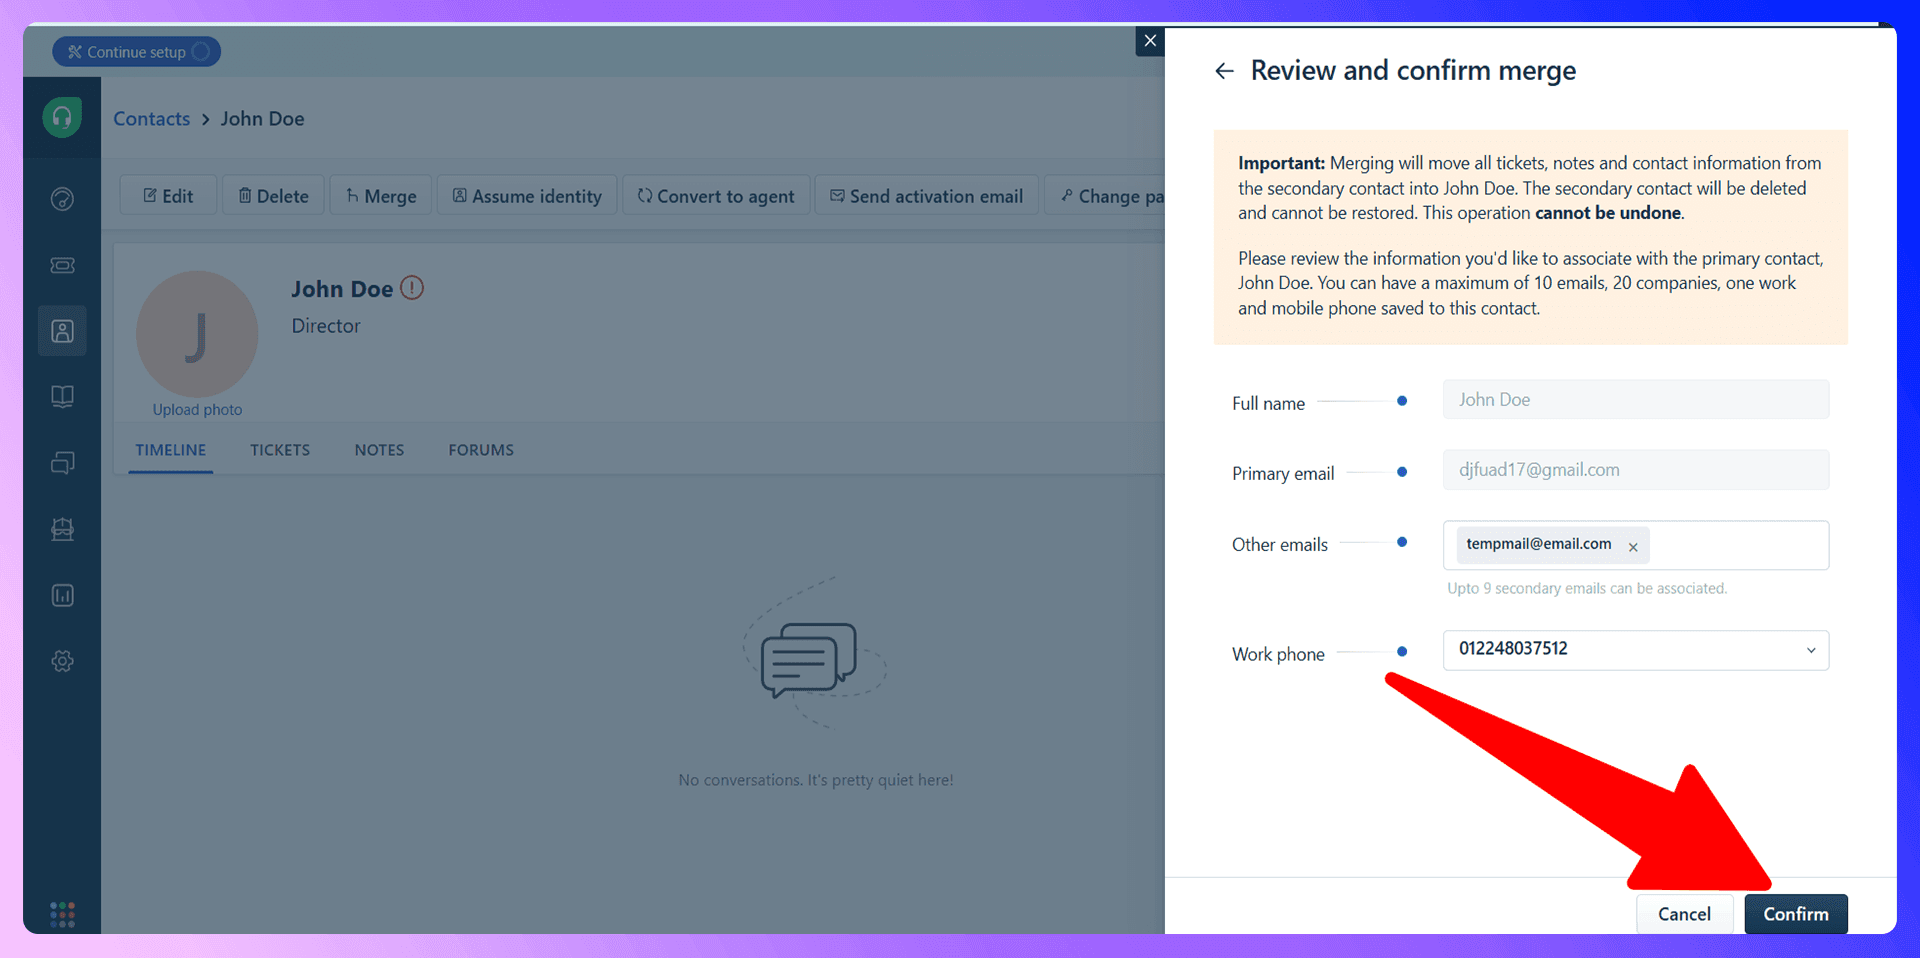Confirm the contact merge

pyautogui.click(x=1796, y=914)
